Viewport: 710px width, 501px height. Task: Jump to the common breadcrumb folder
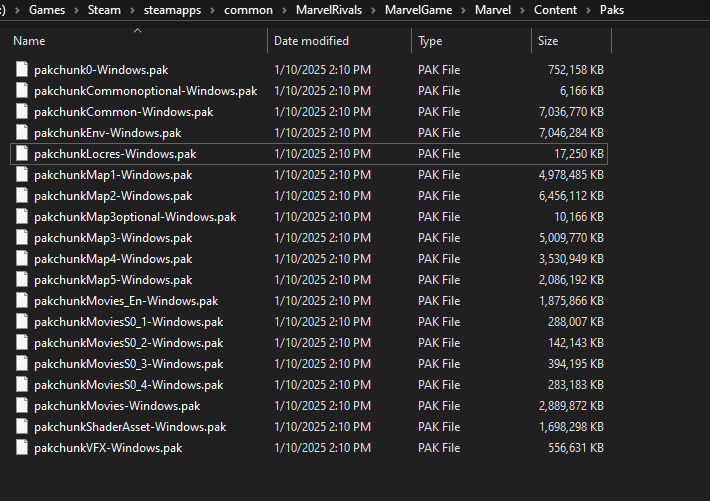(x=248, y=10)
